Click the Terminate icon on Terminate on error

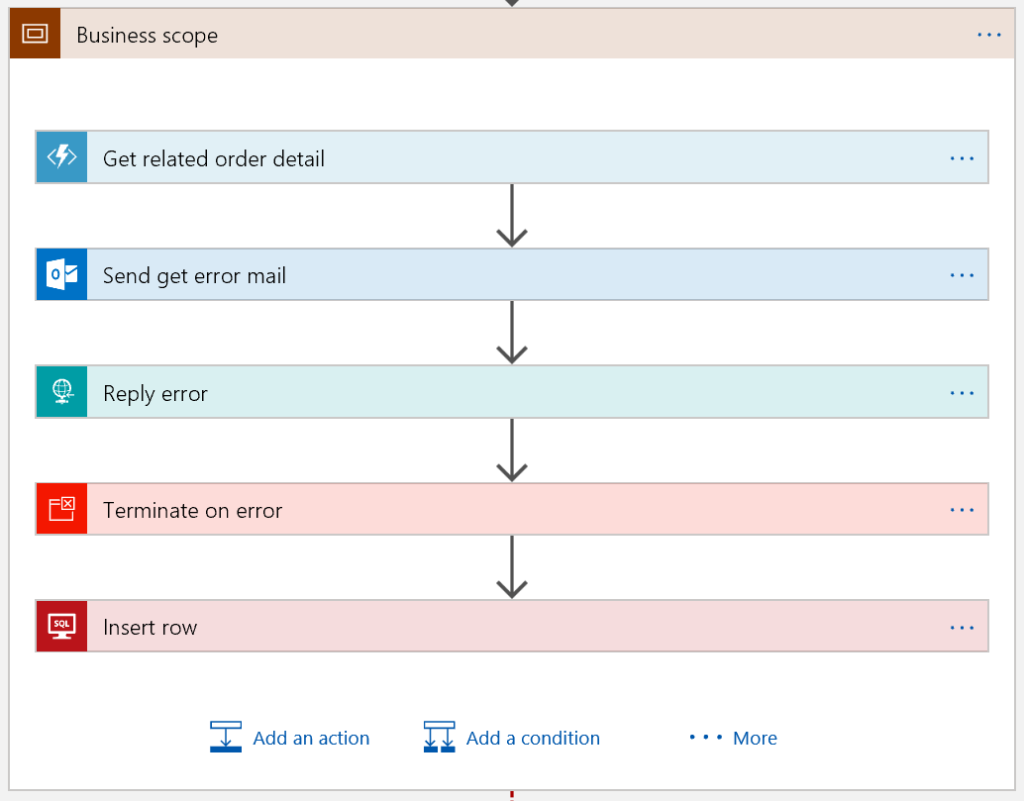point(62,509)
